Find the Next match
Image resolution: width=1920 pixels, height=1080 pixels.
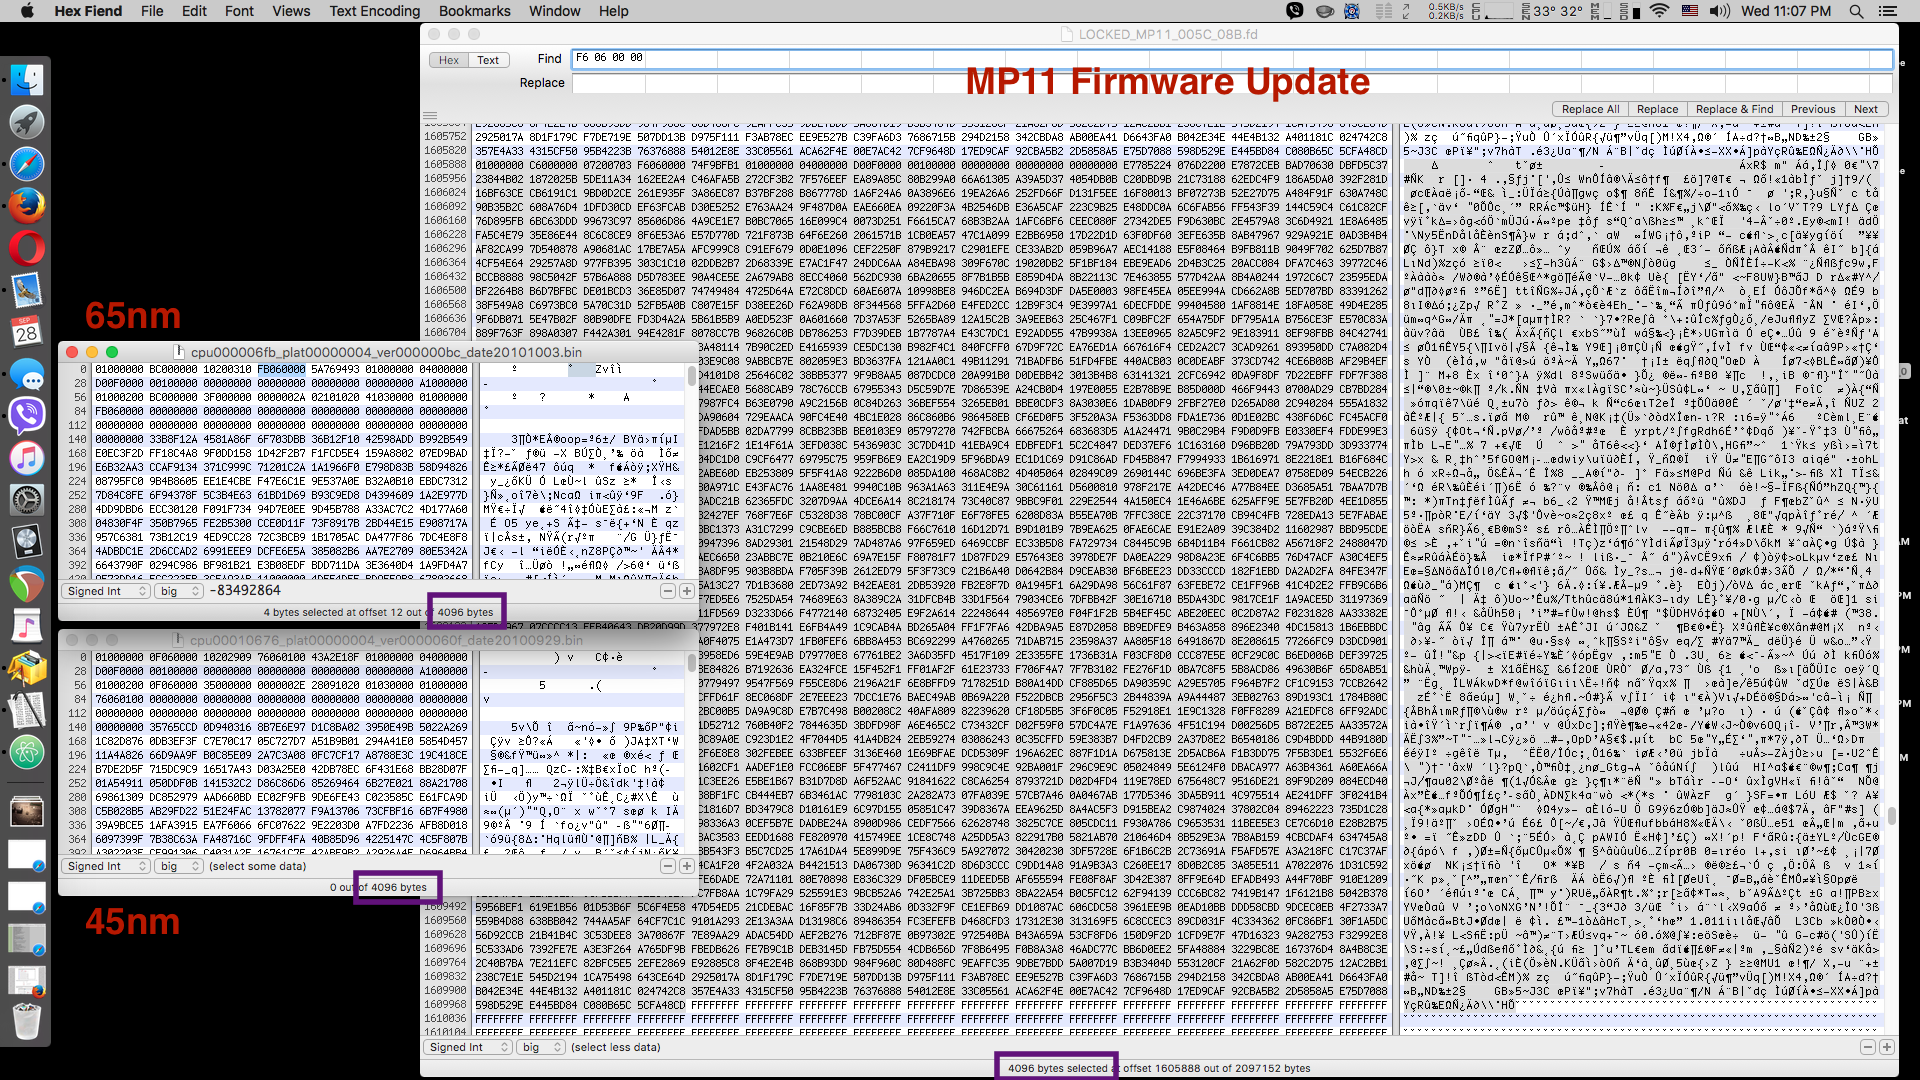pyautogui.click(x=1865, y=109)
